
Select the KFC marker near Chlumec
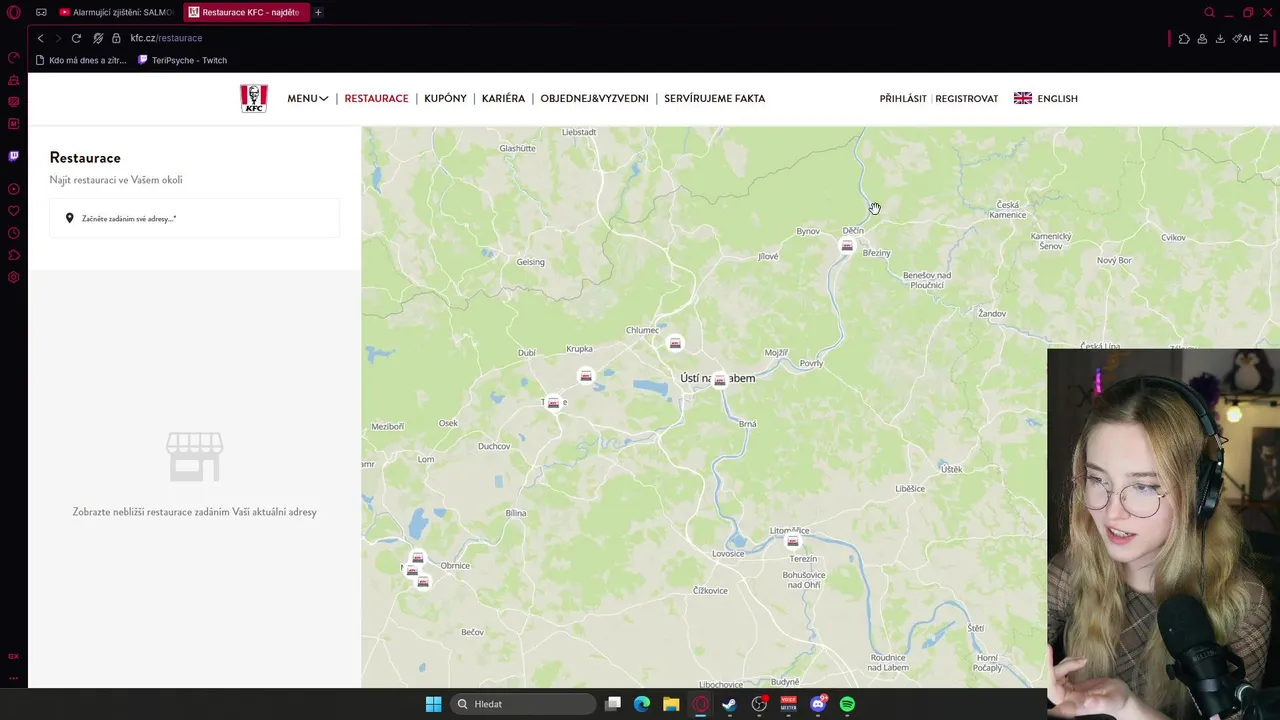(675, 343)
